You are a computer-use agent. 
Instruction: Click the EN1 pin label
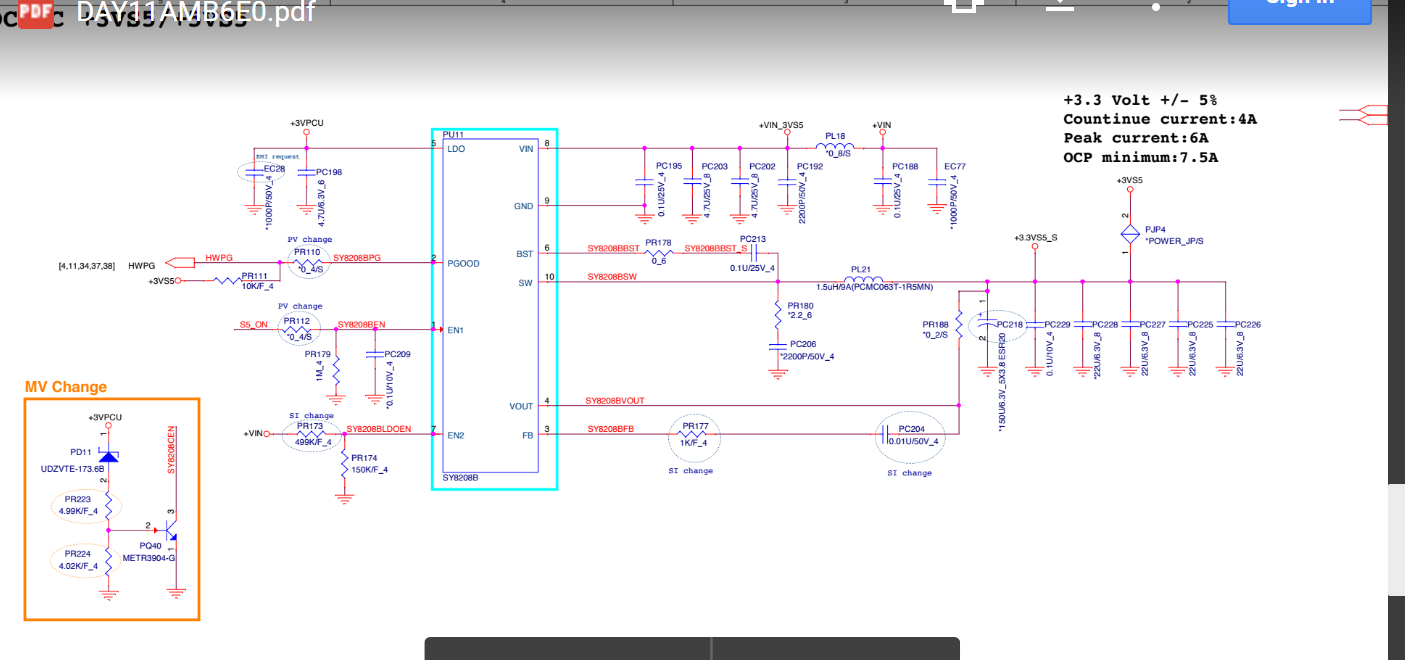456,329
